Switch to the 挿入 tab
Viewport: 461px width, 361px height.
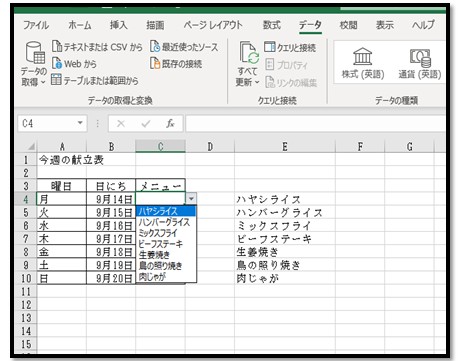pyautogui.click(x=118, y=25)
